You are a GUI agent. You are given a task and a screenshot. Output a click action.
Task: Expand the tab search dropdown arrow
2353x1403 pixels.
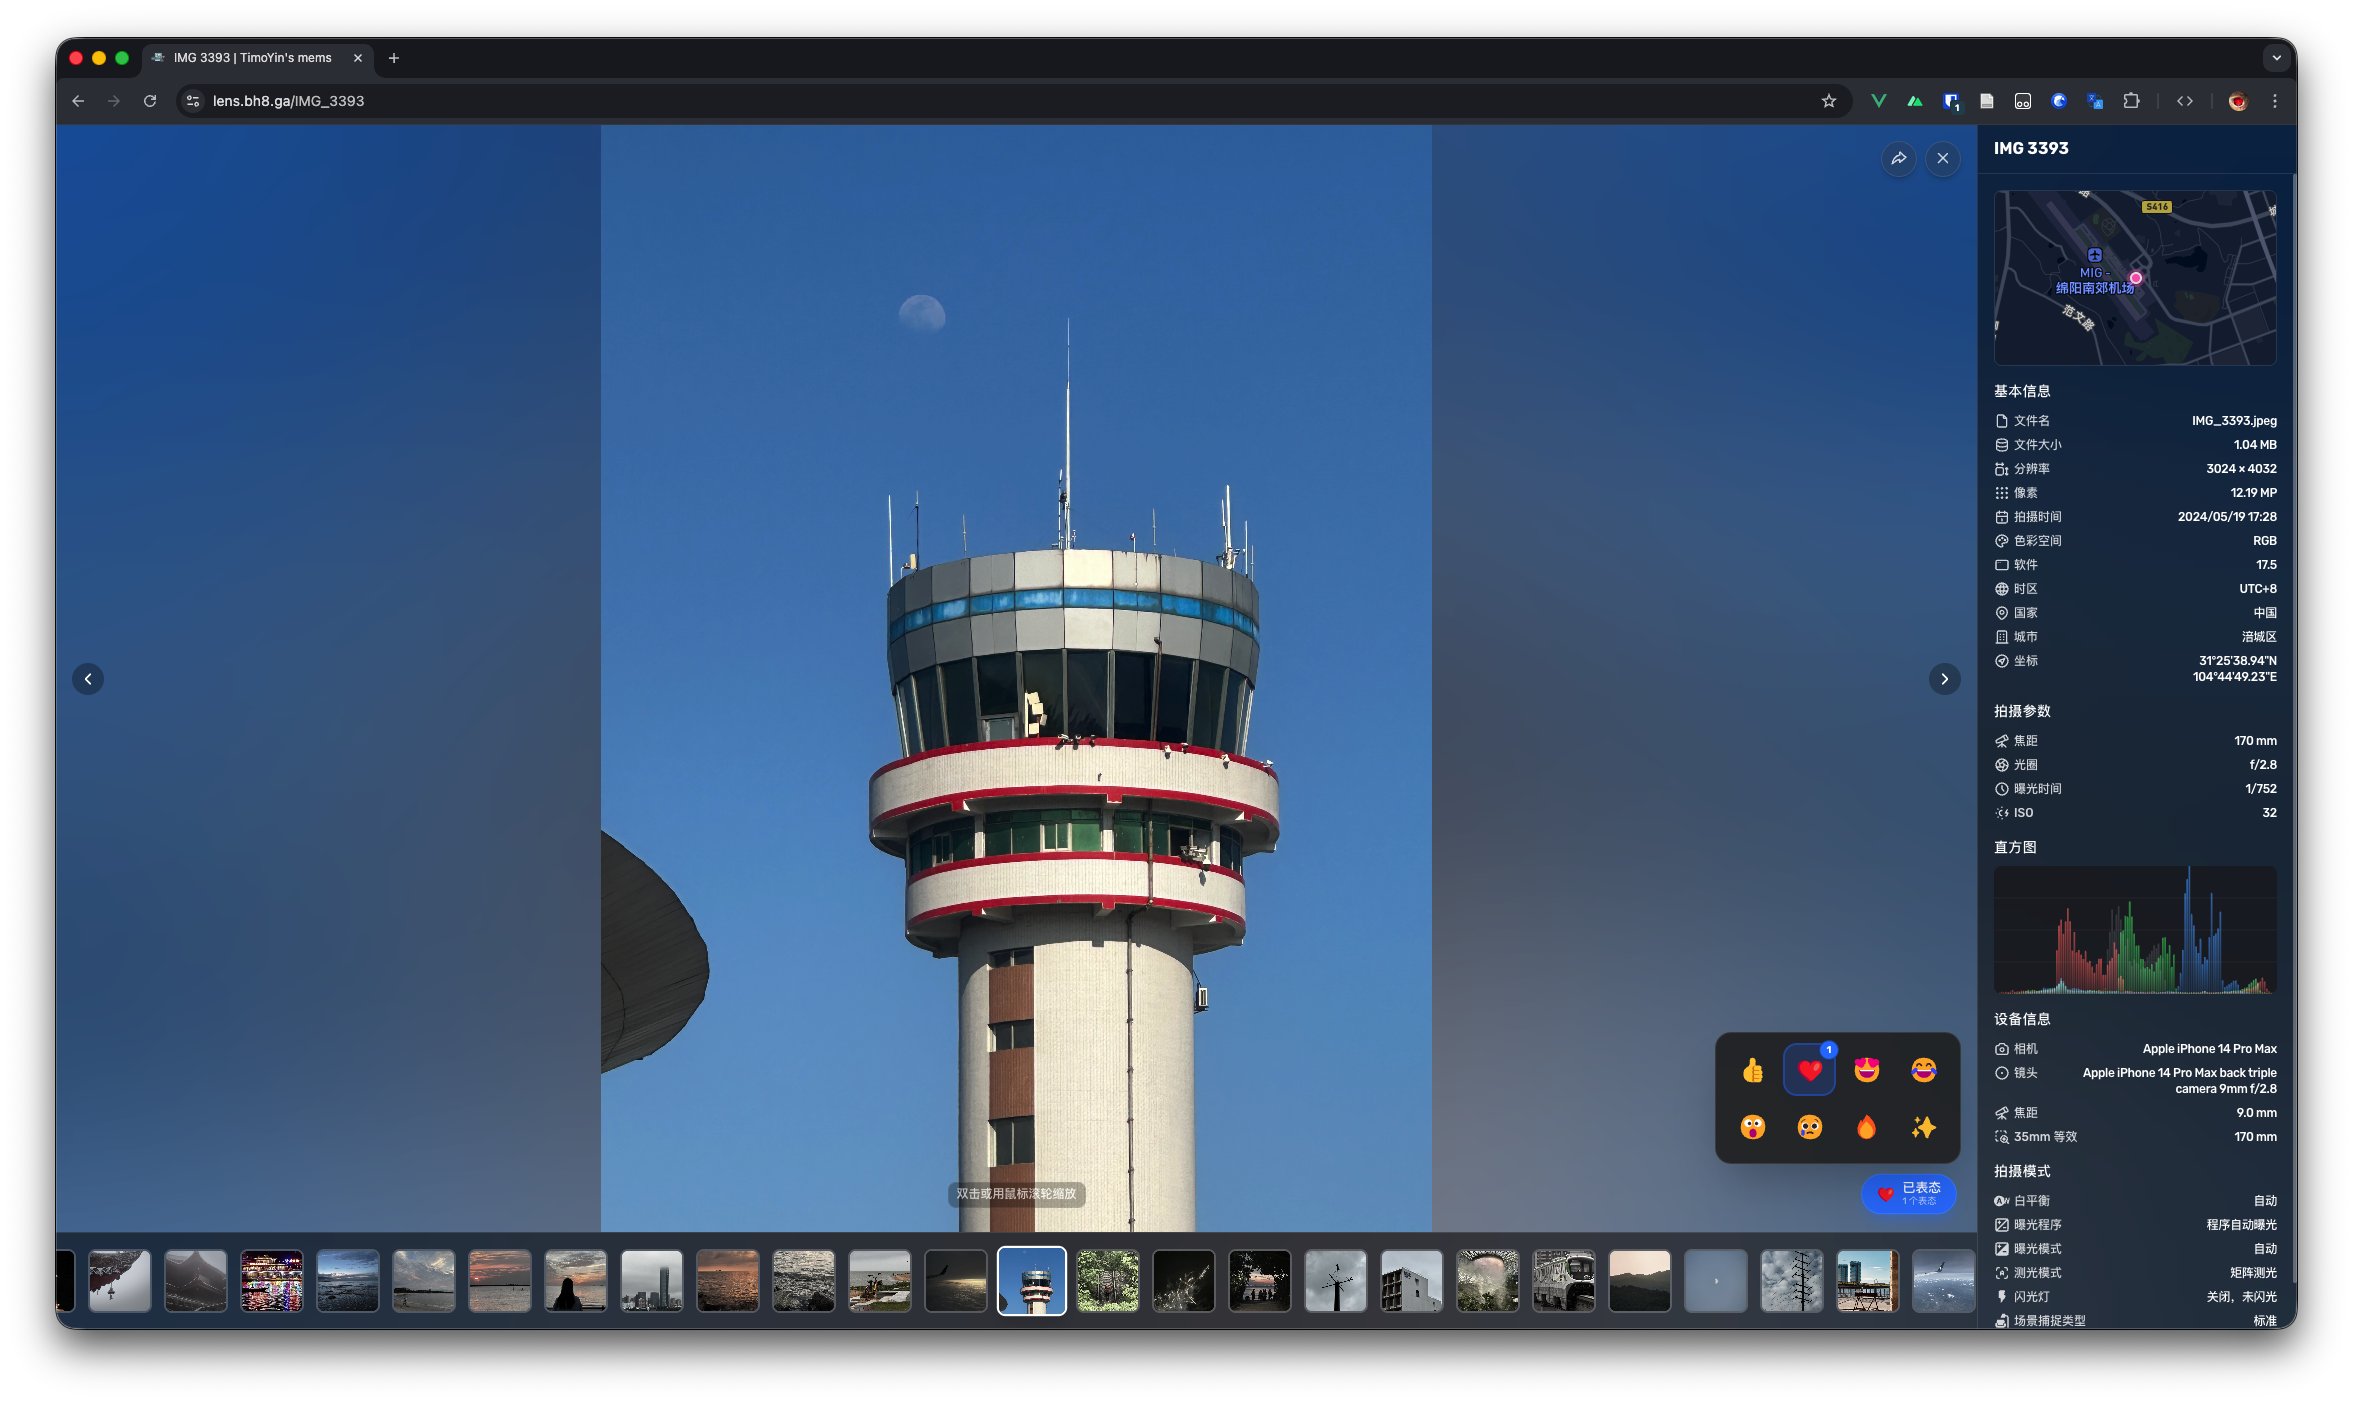click(x=2276, y=58)
